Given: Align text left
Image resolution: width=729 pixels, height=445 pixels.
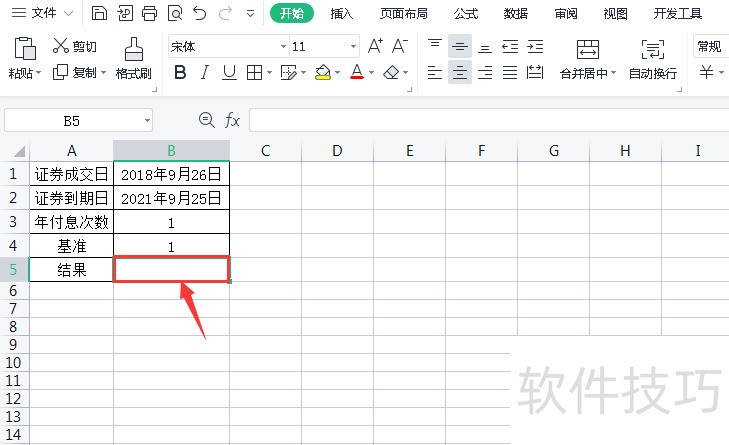Looking at the screenshot, I should point(435,73).
